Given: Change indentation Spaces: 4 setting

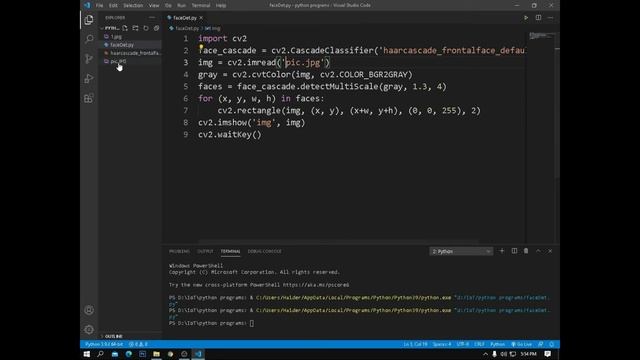Looking at the screenshot, I should 442,344.
